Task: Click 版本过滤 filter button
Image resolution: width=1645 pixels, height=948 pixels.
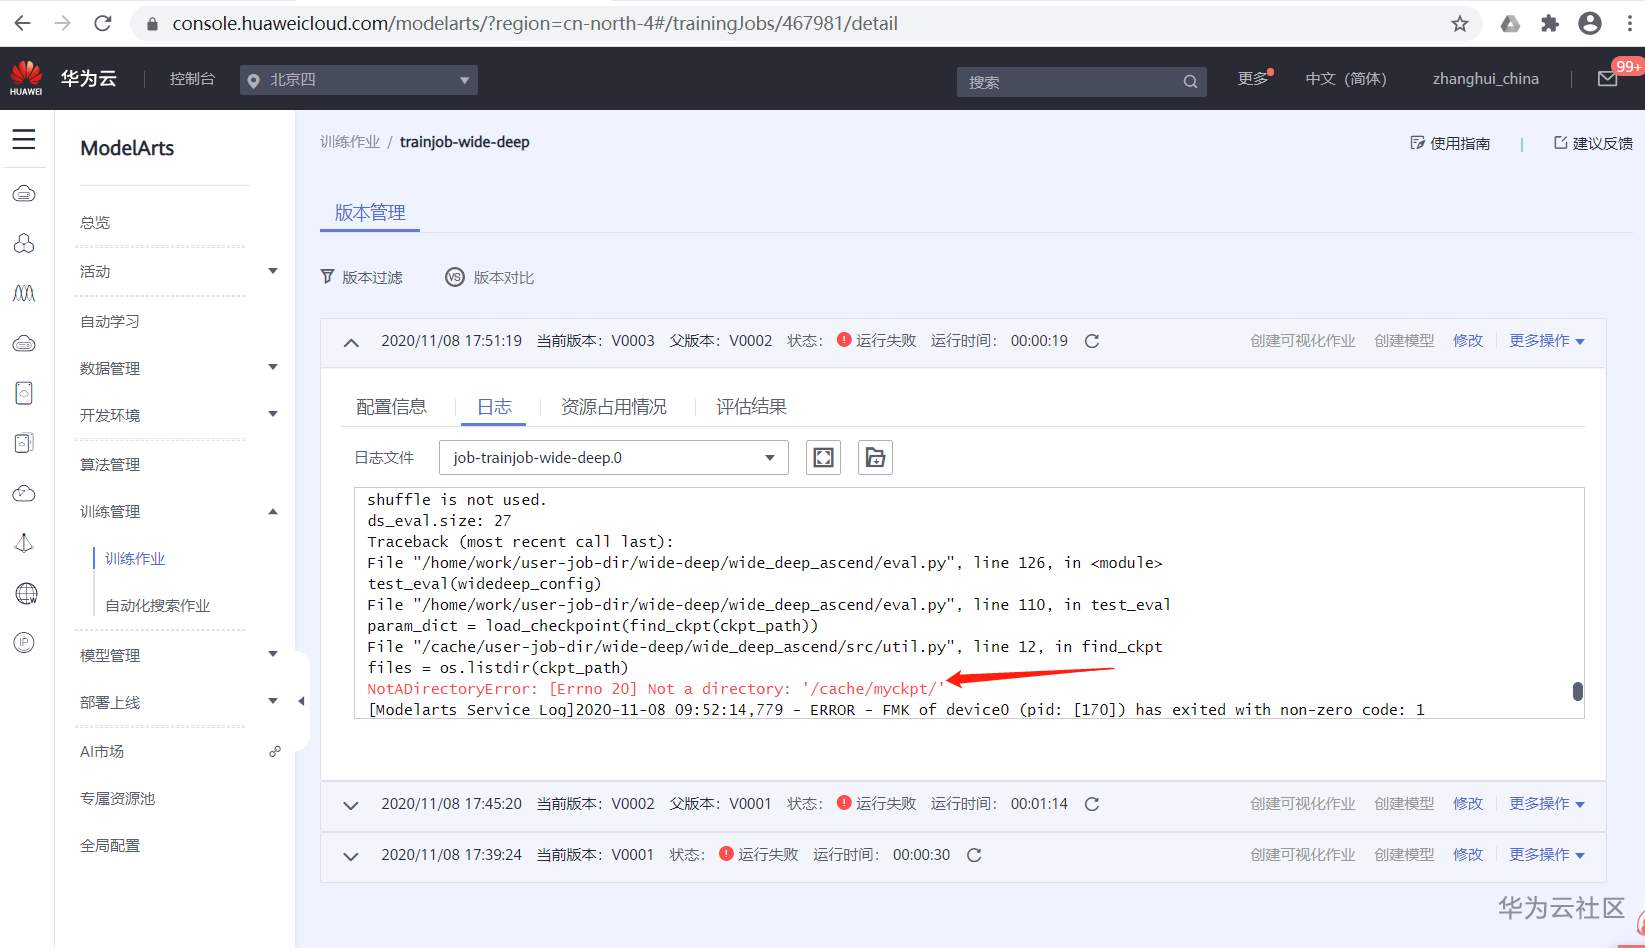Action: coord(362,277)
